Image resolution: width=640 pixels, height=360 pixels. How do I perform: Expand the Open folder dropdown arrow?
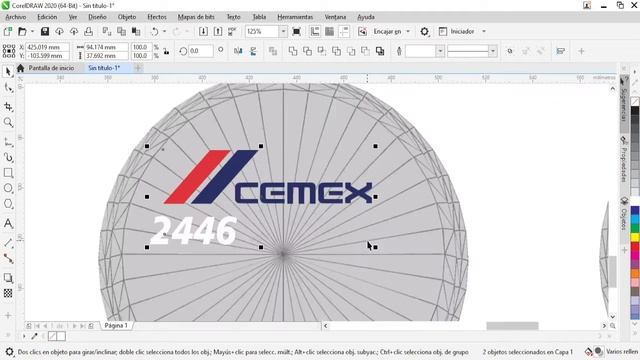32,31
